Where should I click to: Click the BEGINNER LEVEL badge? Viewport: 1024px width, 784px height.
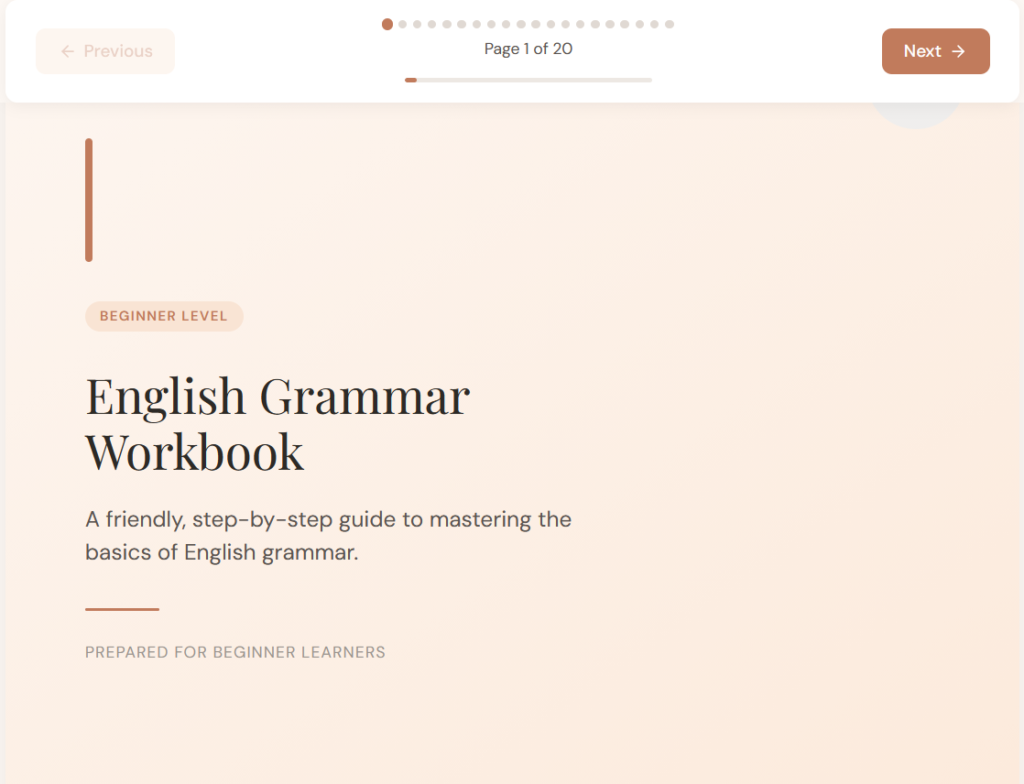164,316
